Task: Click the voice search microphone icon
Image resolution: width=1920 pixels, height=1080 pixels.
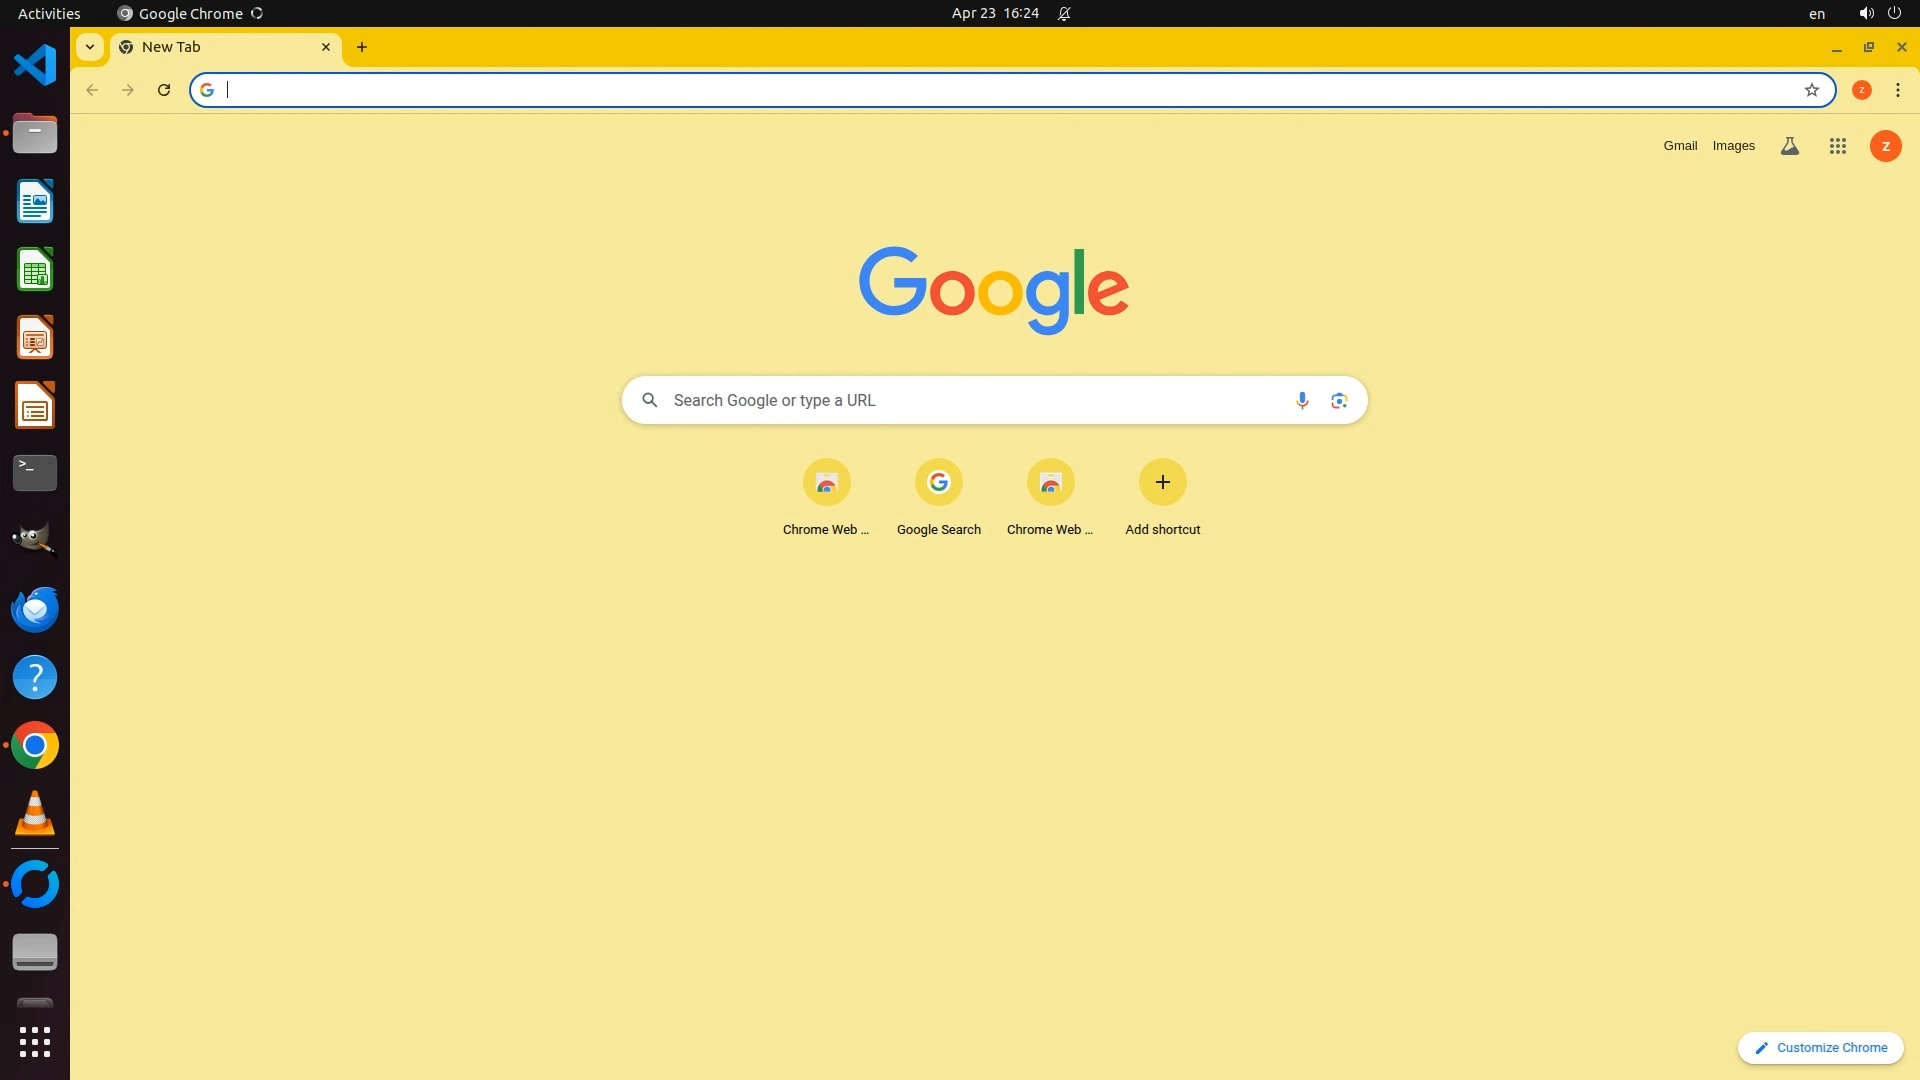Action: point(1302,400)
